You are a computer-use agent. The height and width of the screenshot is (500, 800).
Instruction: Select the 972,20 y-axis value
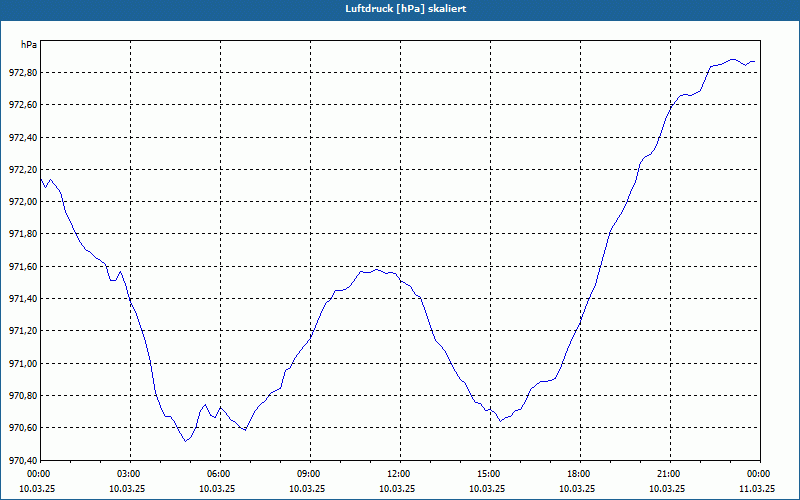[23, 170]
